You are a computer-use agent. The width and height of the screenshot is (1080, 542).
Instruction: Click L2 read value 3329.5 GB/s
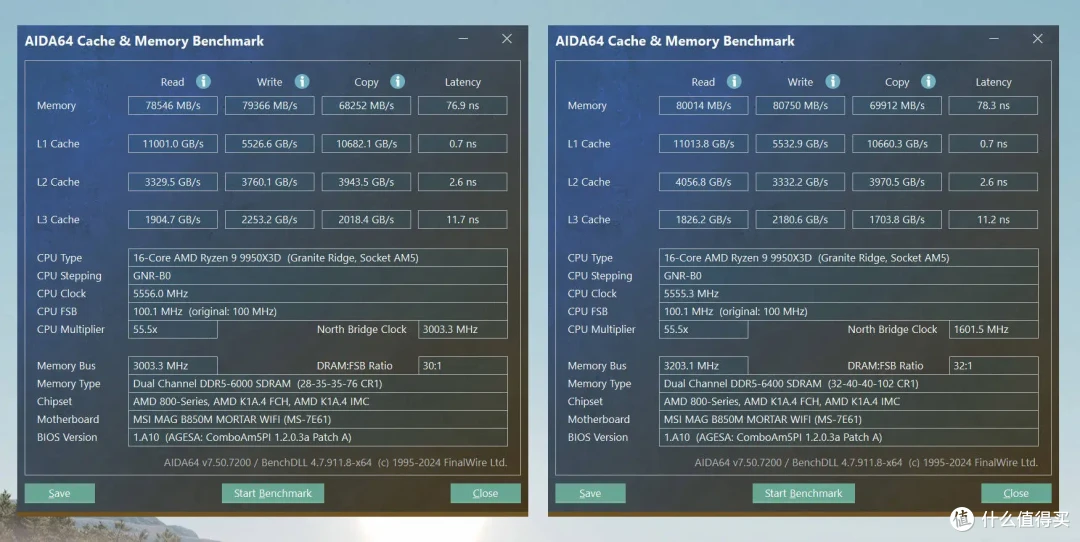point(173,182)
